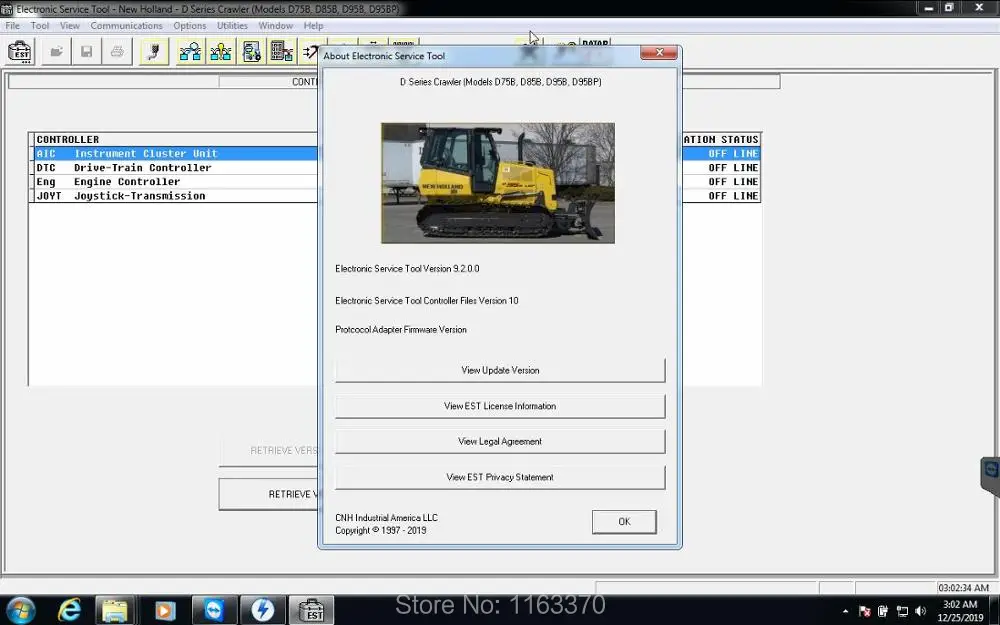Image resolution: width=1000 pixels, height=625 pixels.
Task: Click 'Electronic Service Tool Version 9.2.0.0' text
Action: pyautogui.click(x=407, y=268)
